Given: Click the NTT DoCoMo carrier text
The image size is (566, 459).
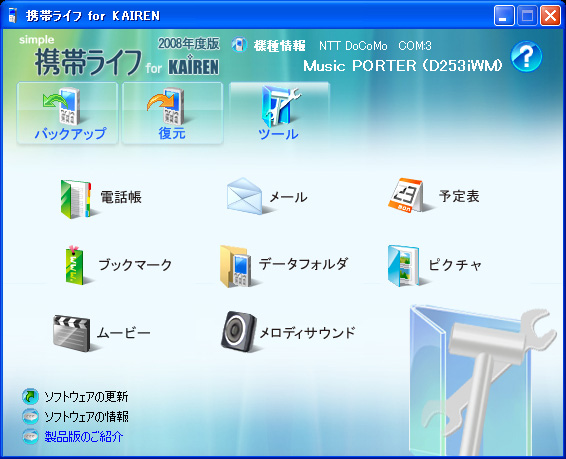Looking at the screenshot, I should 353,46.
